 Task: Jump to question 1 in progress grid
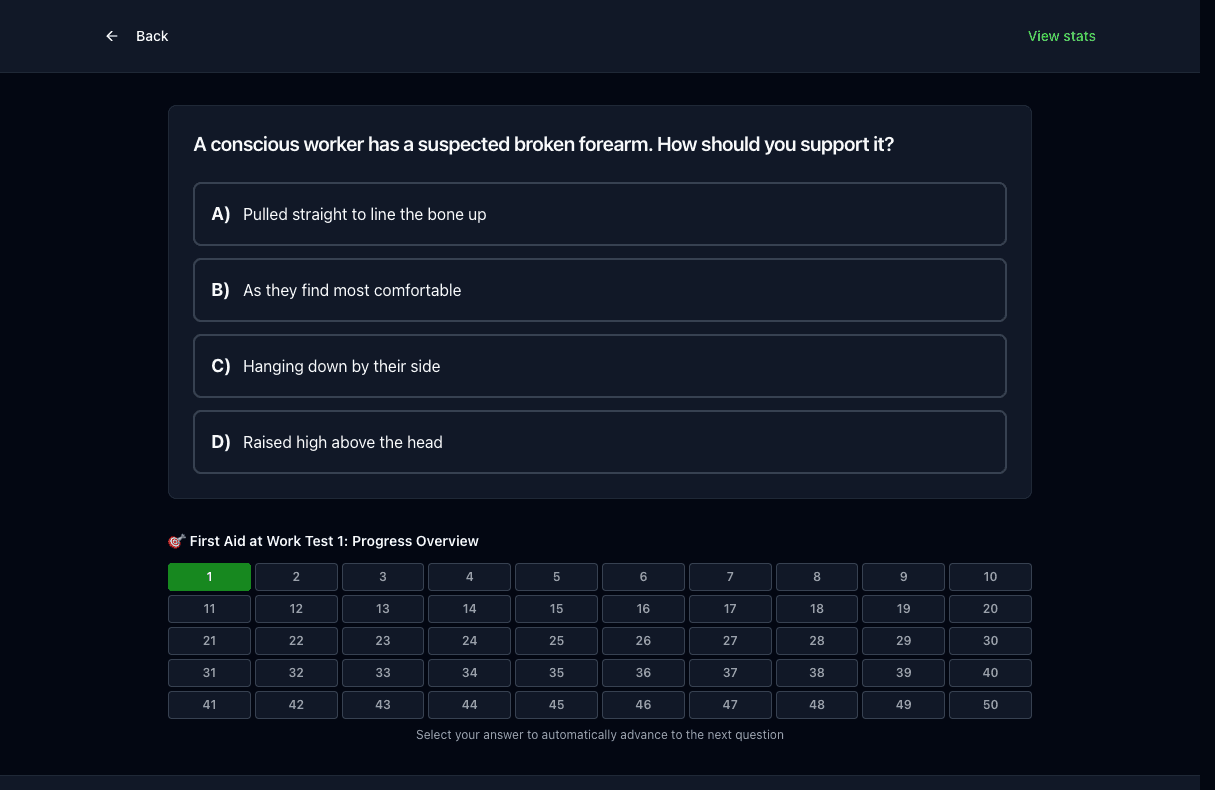[209, 577]
